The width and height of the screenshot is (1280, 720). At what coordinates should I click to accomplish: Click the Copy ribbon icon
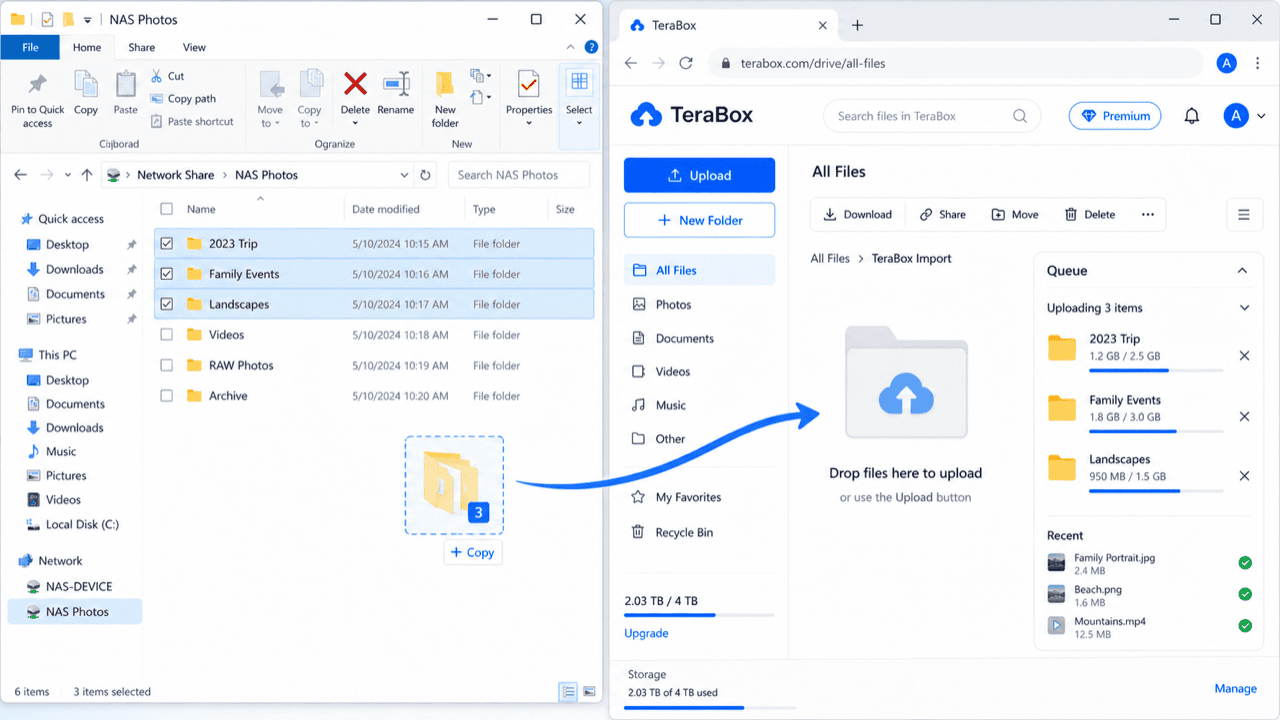tap(86, 84)
